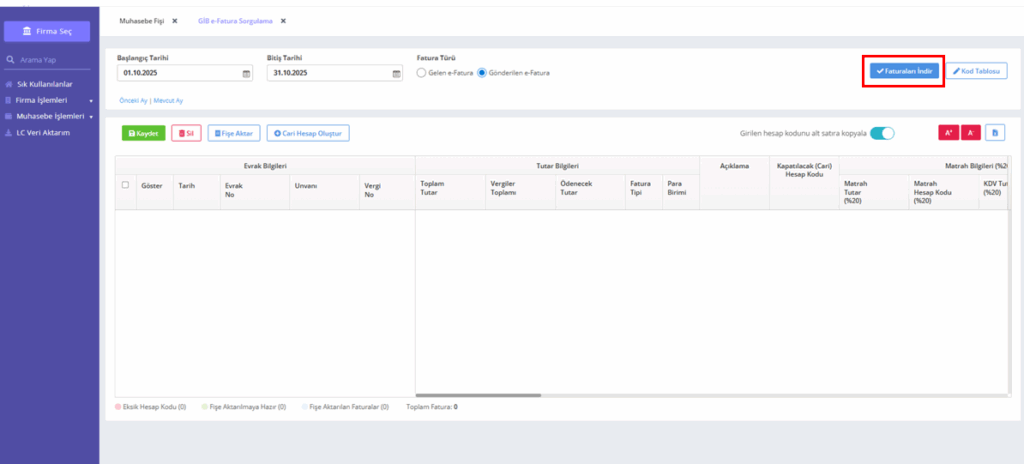
Task: Increase font size with A+ button
Action: click(x=948, y=133)
